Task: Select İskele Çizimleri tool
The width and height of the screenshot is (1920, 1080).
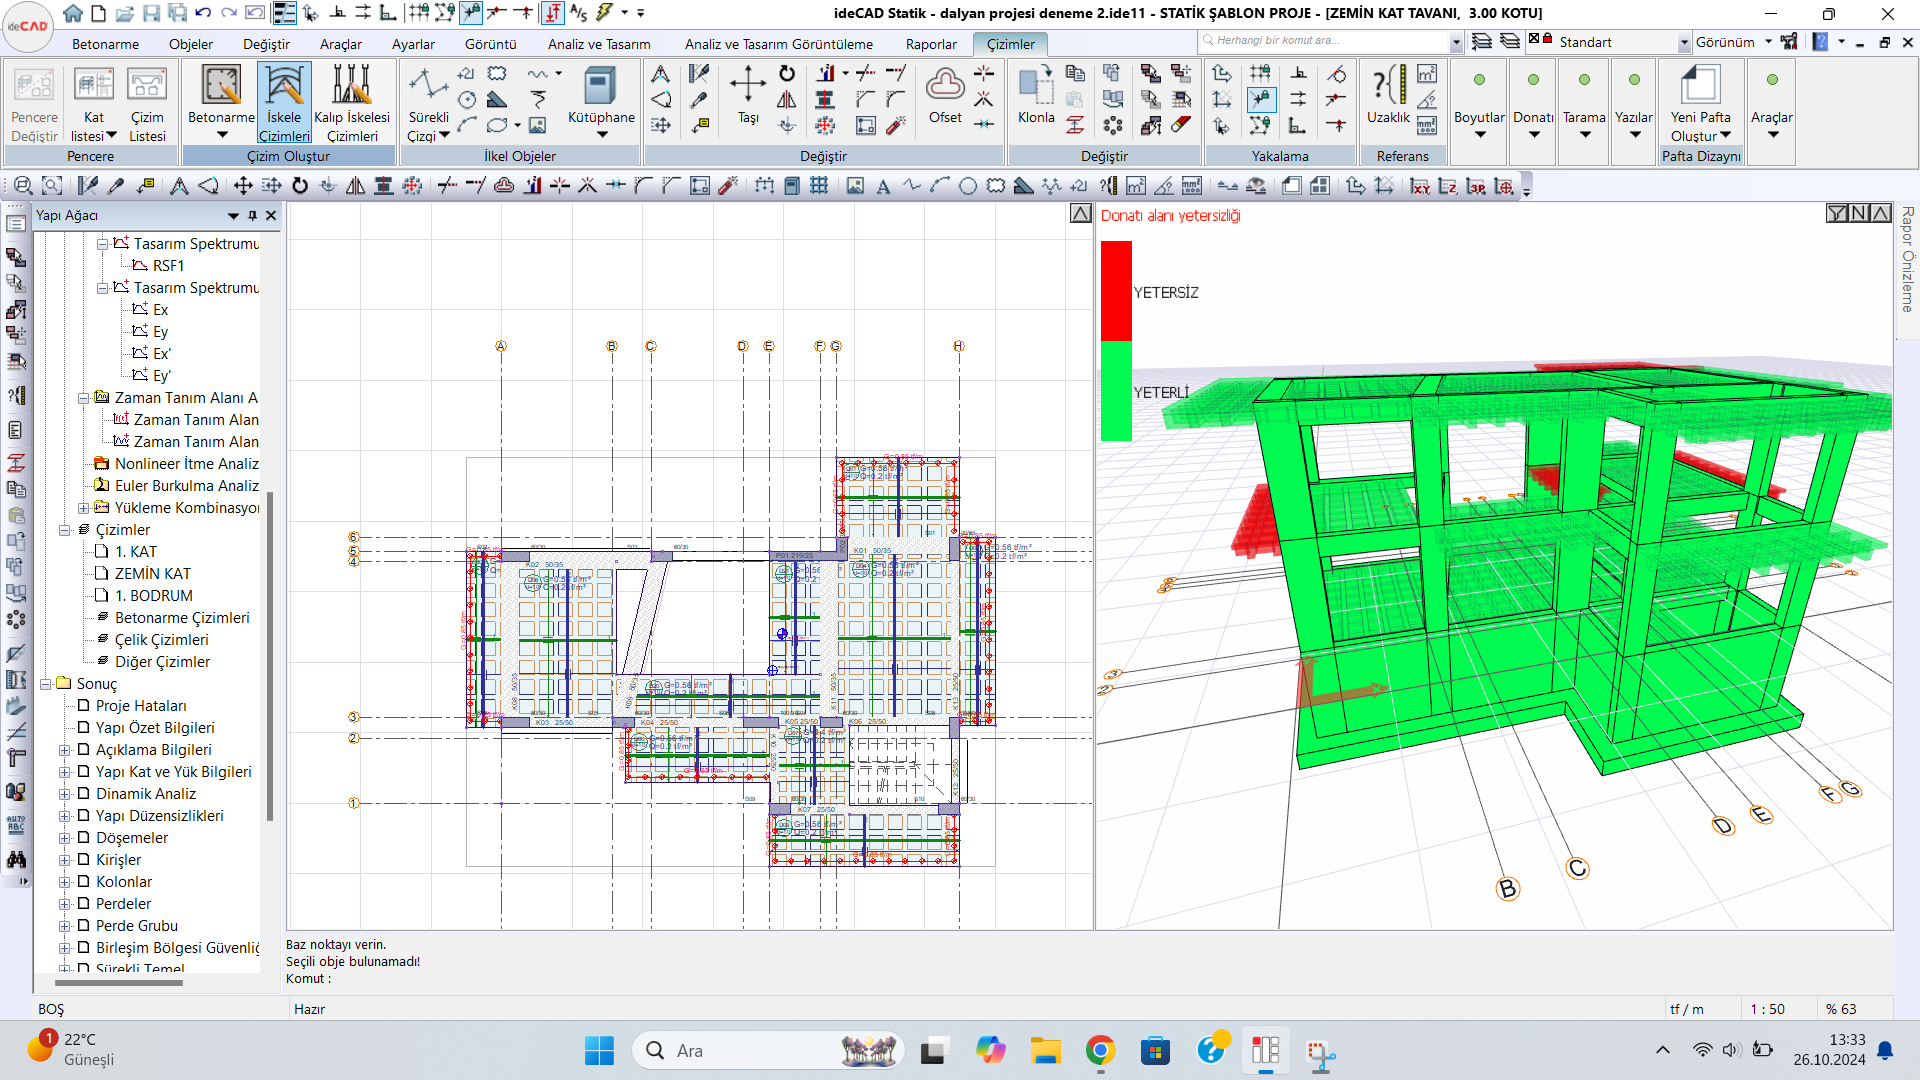Action: coord(284,104)
